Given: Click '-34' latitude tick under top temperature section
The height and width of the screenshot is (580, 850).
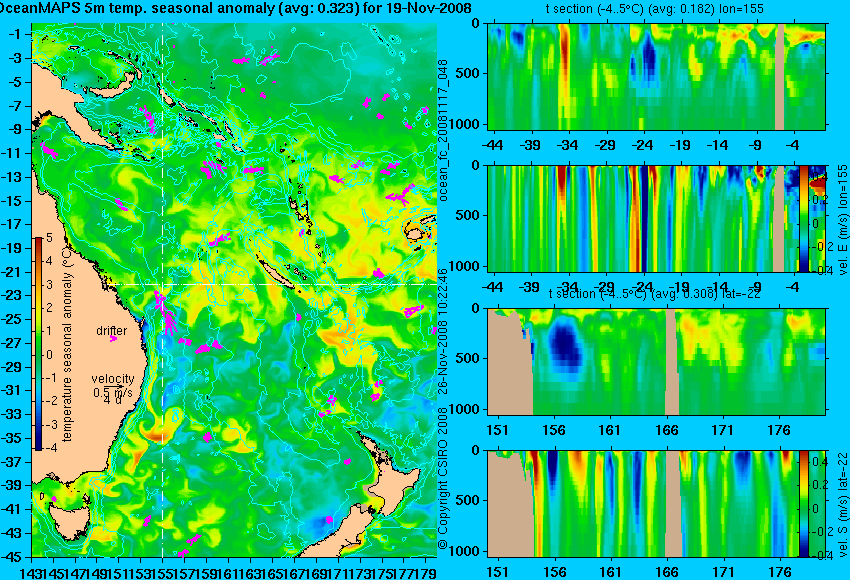Looking at the screenshot, I should (568, 145).
